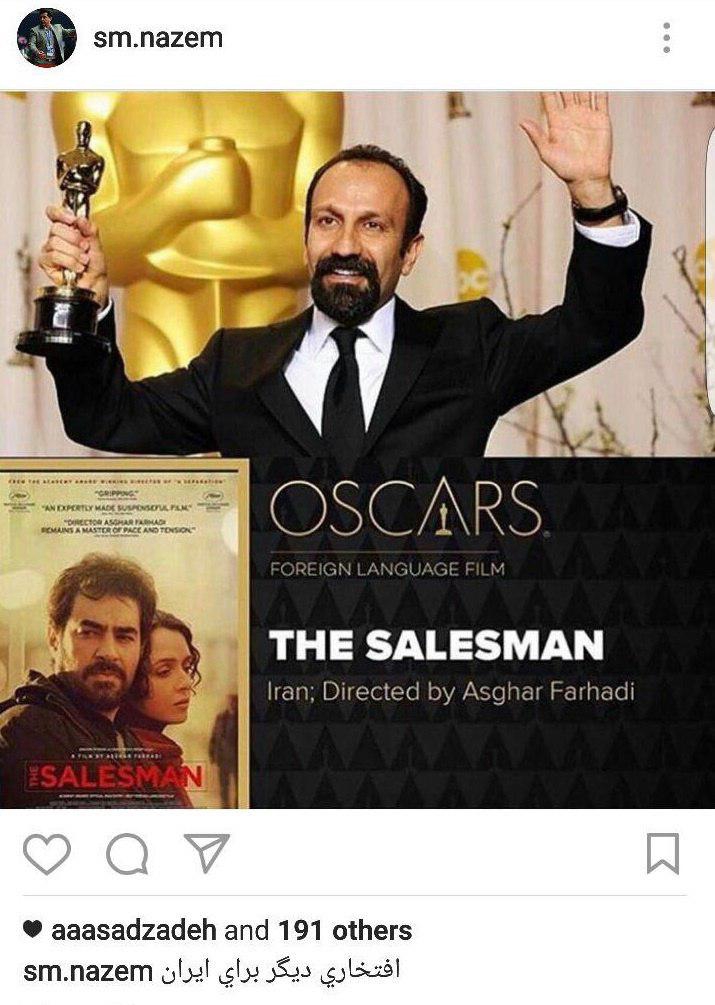Tap 'Directed by Asghar Farhadi' text
This screenshot has height=1005, width=715.
[x=478, y=692]
